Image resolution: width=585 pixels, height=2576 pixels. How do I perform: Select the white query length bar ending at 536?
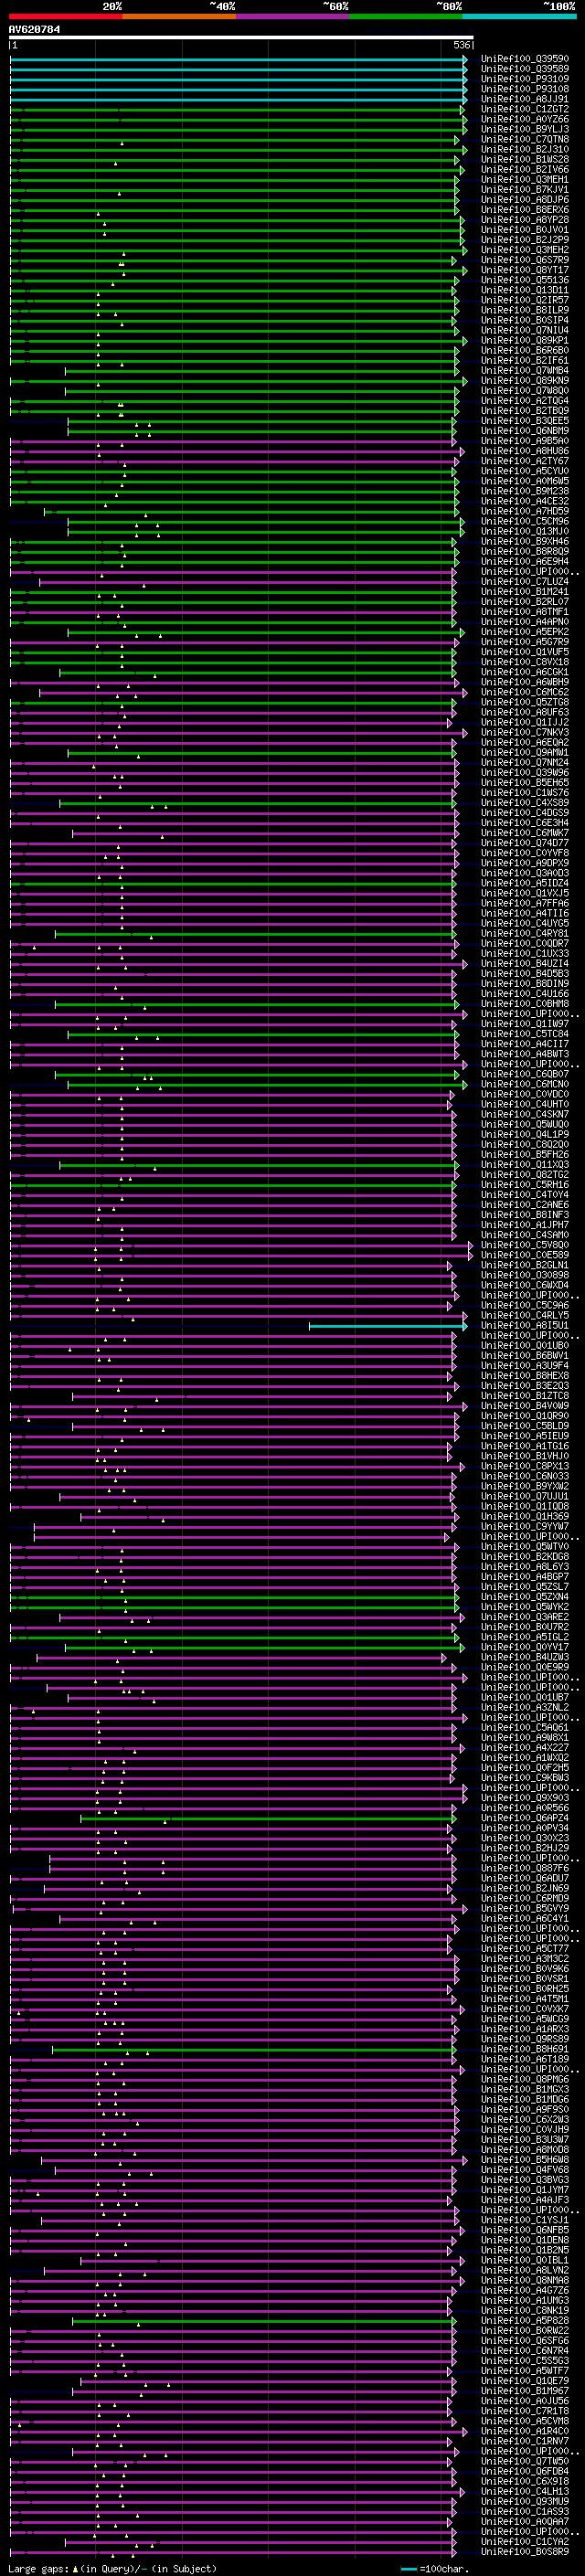241,38
